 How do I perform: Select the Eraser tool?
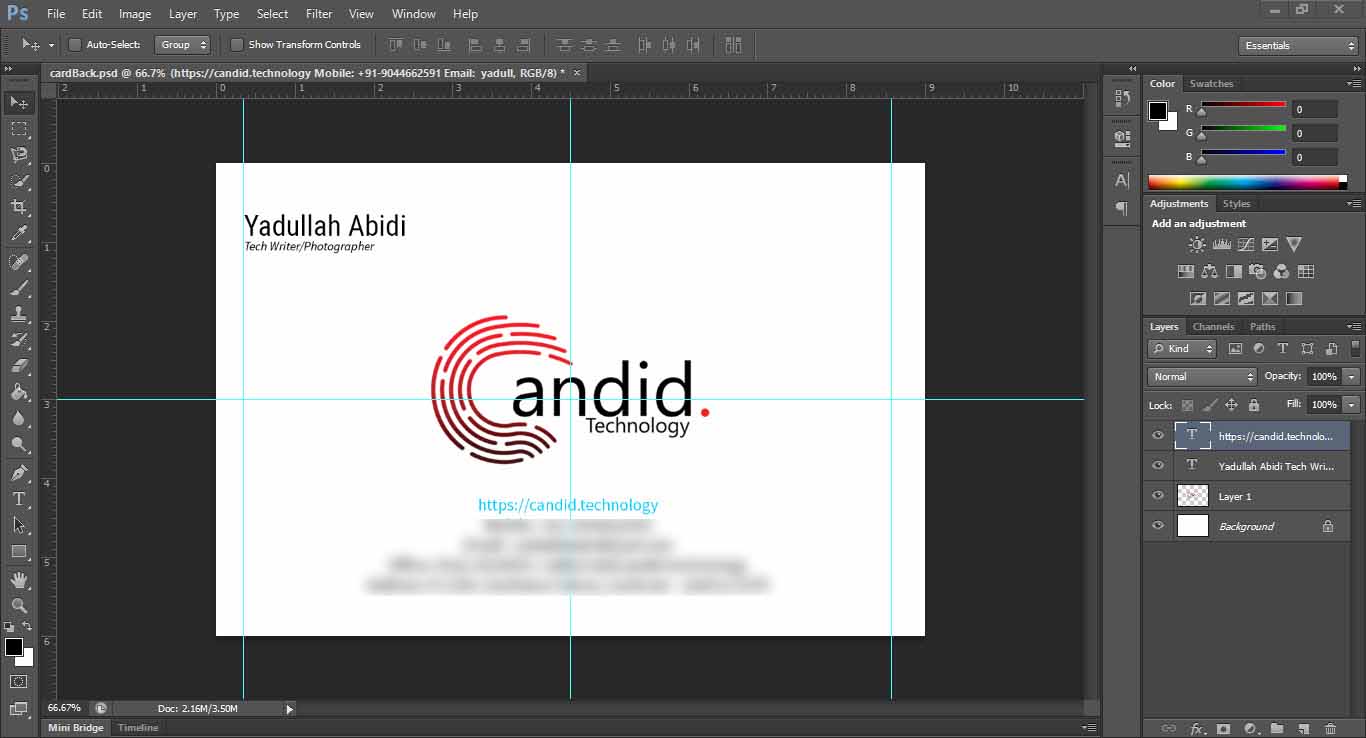[x=19, y=366]
